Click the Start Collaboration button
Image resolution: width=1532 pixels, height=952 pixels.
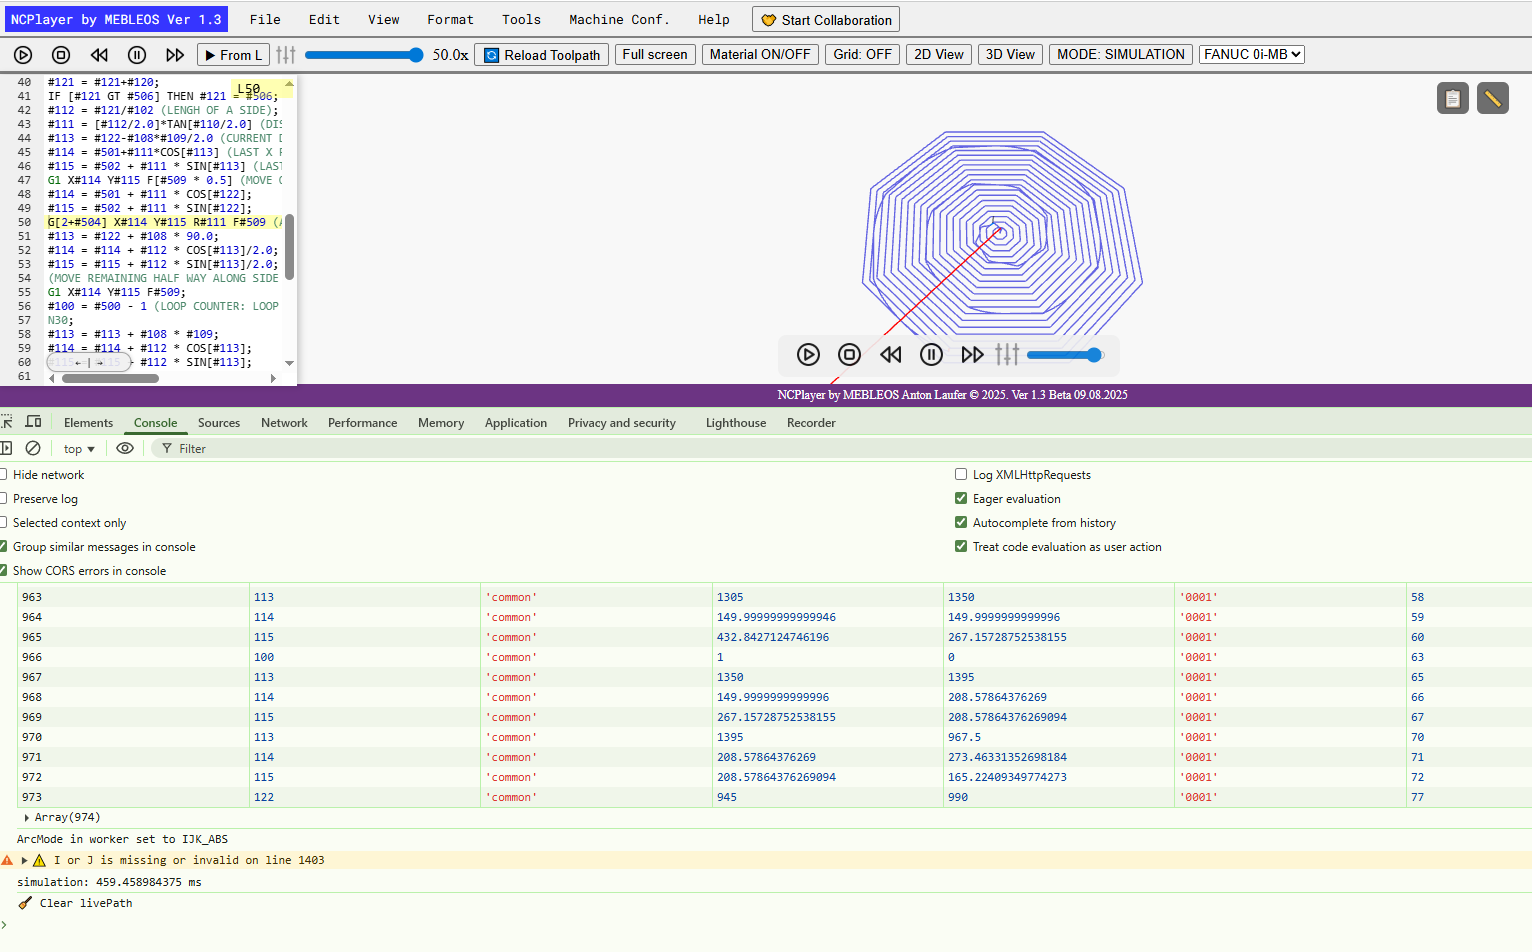pyautogui.click(x=826, y=20)
